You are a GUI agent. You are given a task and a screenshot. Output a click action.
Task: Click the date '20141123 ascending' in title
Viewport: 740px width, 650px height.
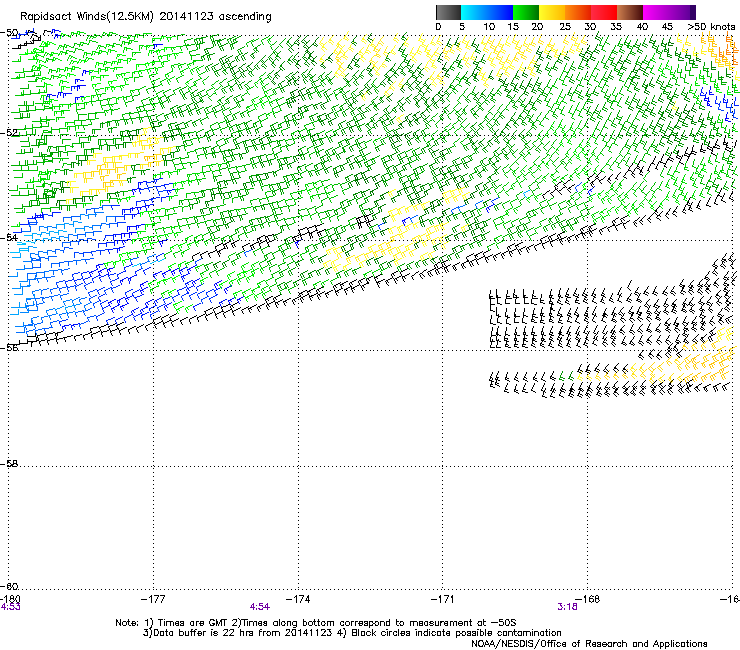coord(215,17)
